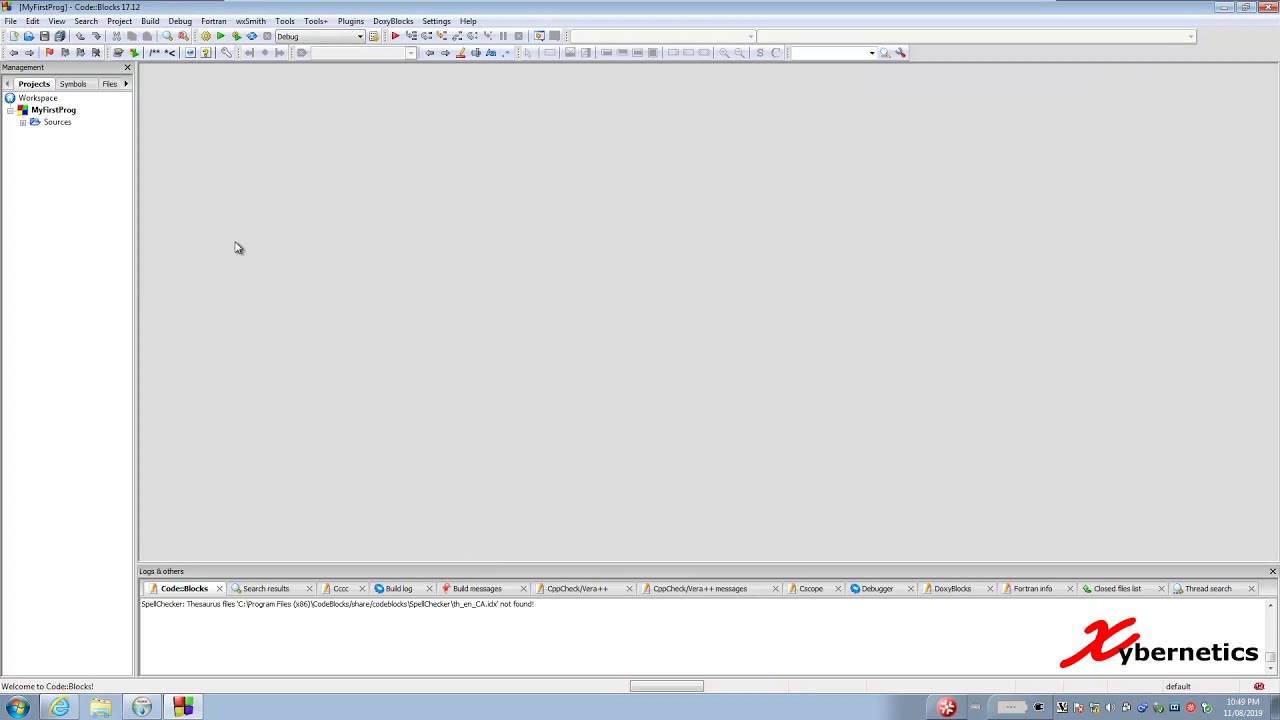
Task: Click SpellChecker thesaurus not found log message
Action: [337, 604]
